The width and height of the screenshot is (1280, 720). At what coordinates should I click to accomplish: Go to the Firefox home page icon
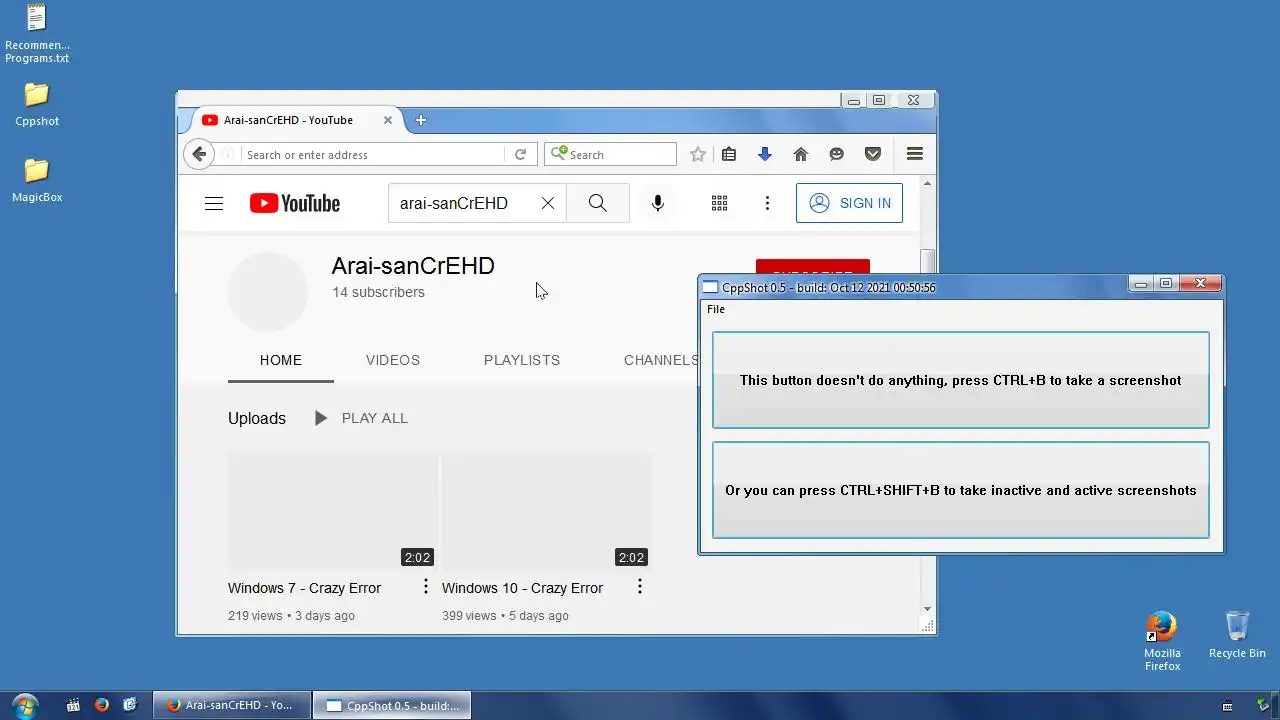pos(800,154)
